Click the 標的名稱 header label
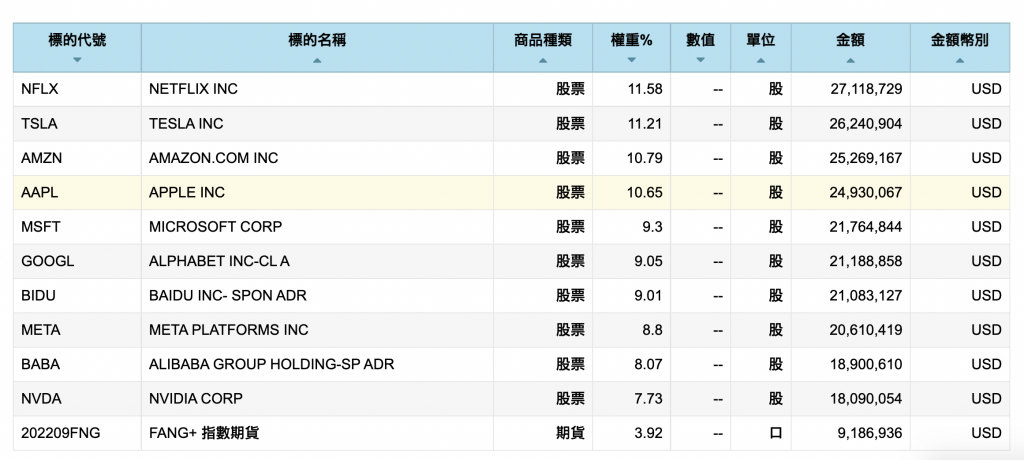The width and height of the screenshot is (1024, 460). point(317,41)
